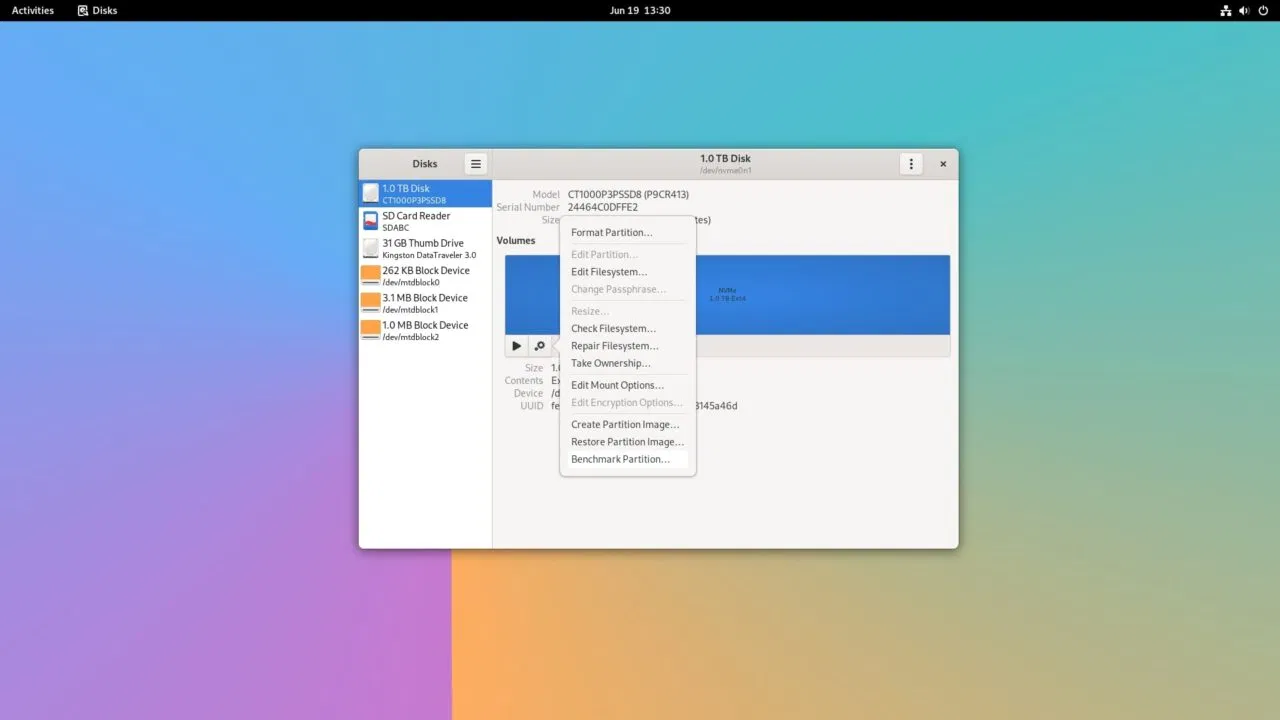Open Edit Mount Options dialog
Image resolution: width=1280 pixels, height=720 pixels.
click(617, 385)
